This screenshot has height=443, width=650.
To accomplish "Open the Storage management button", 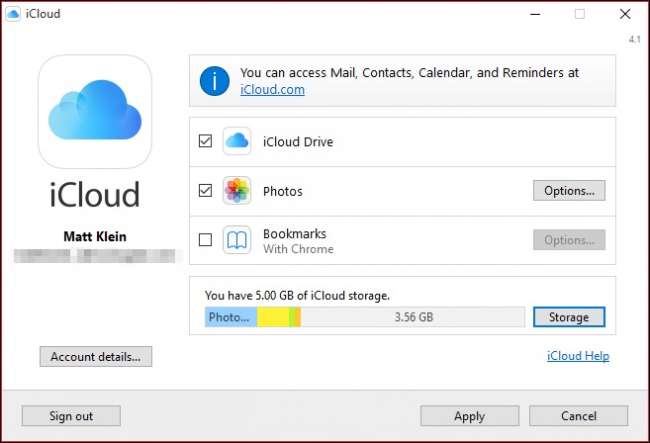I will click(x=569, y=317).
